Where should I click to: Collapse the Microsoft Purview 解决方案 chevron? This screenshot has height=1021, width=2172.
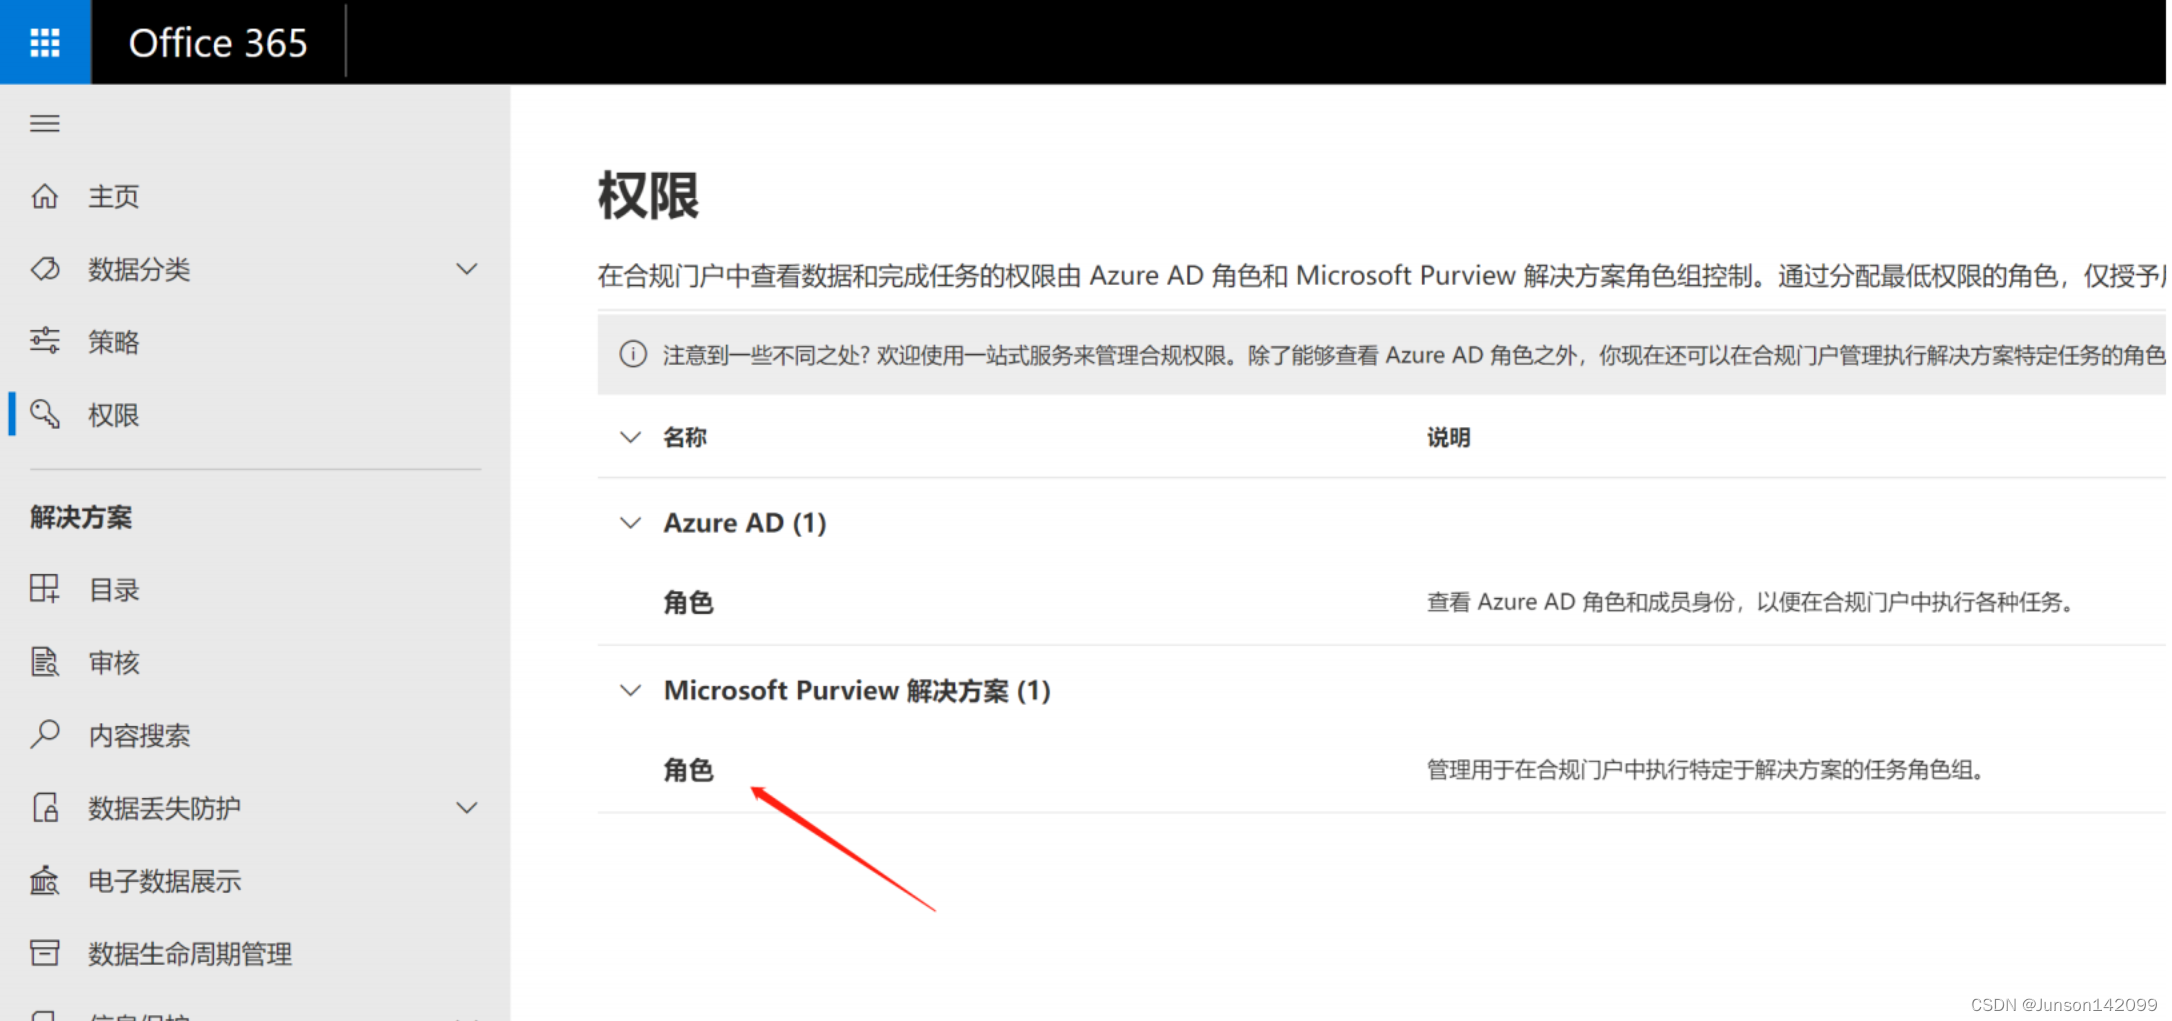[630, 690]
